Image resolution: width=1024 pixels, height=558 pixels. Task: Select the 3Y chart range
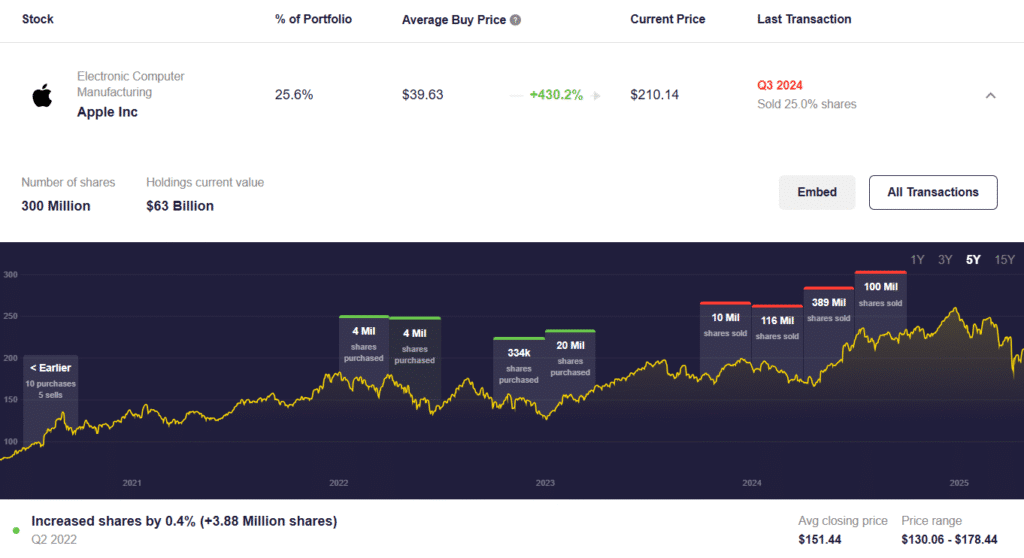(945, 259)
